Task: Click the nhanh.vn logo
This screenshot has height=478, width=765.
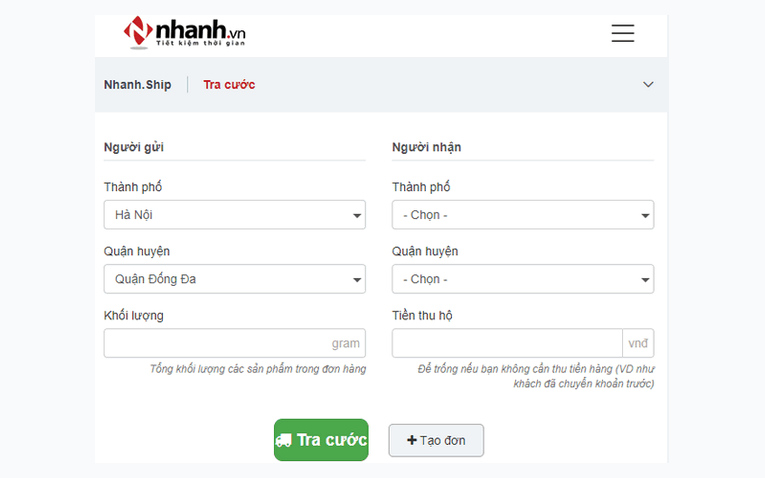Action: [184, 33]
